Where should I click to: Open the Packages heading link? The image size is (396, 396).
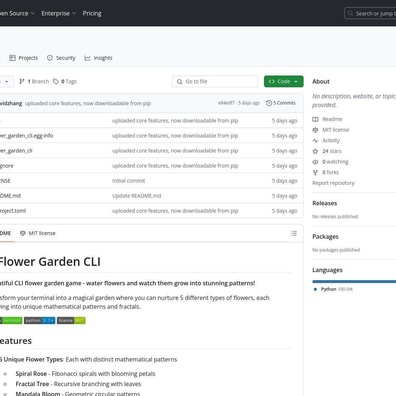click(325, 236)
